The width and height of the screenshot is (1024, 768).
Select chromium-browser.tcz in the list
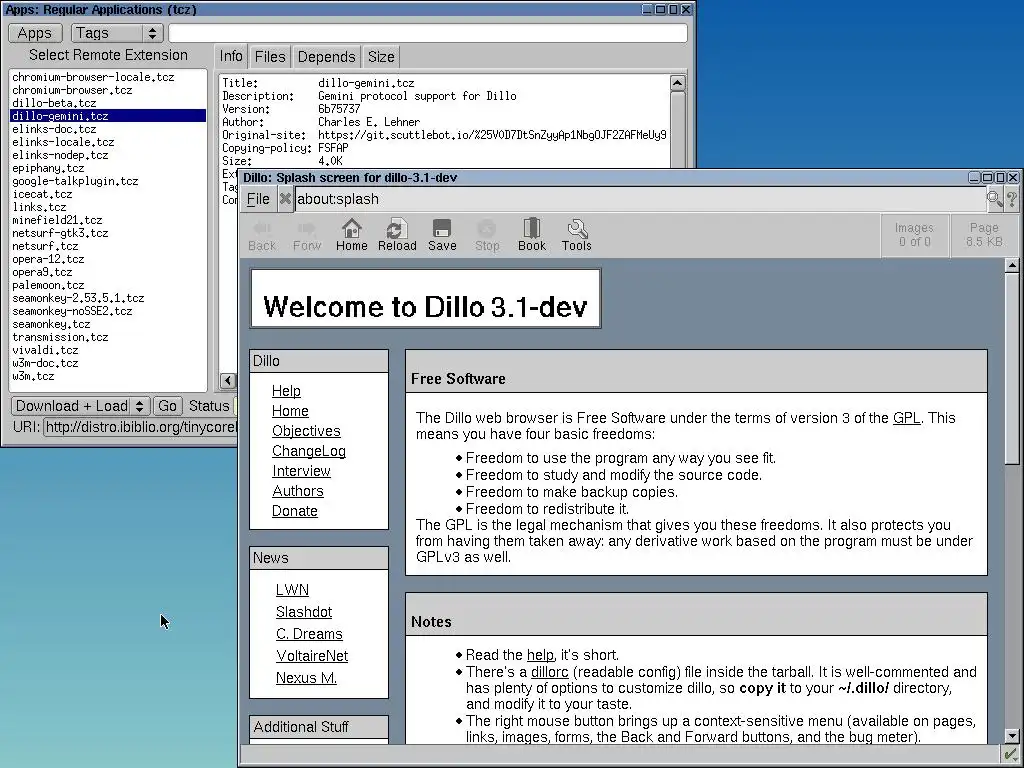(108, 90)
